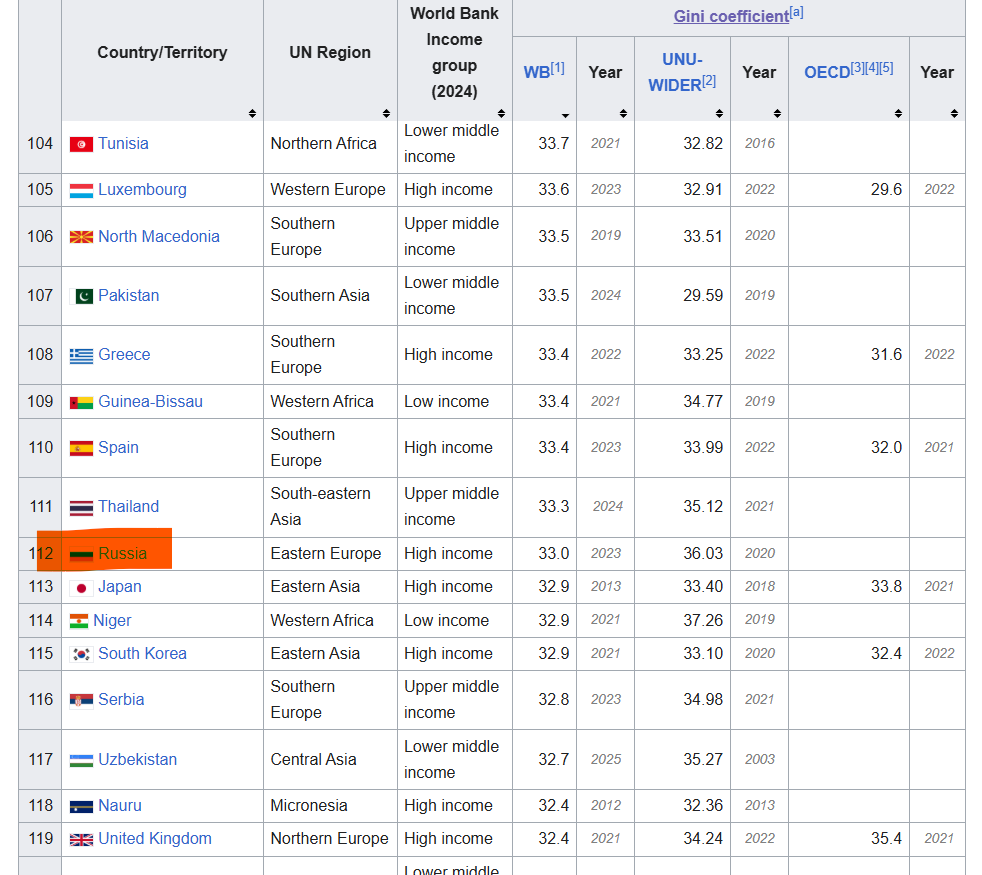The width and height of the screenshot is (982, 875).
Task: Open the Guinea-Bissau link
Action: tap(150, 401)
